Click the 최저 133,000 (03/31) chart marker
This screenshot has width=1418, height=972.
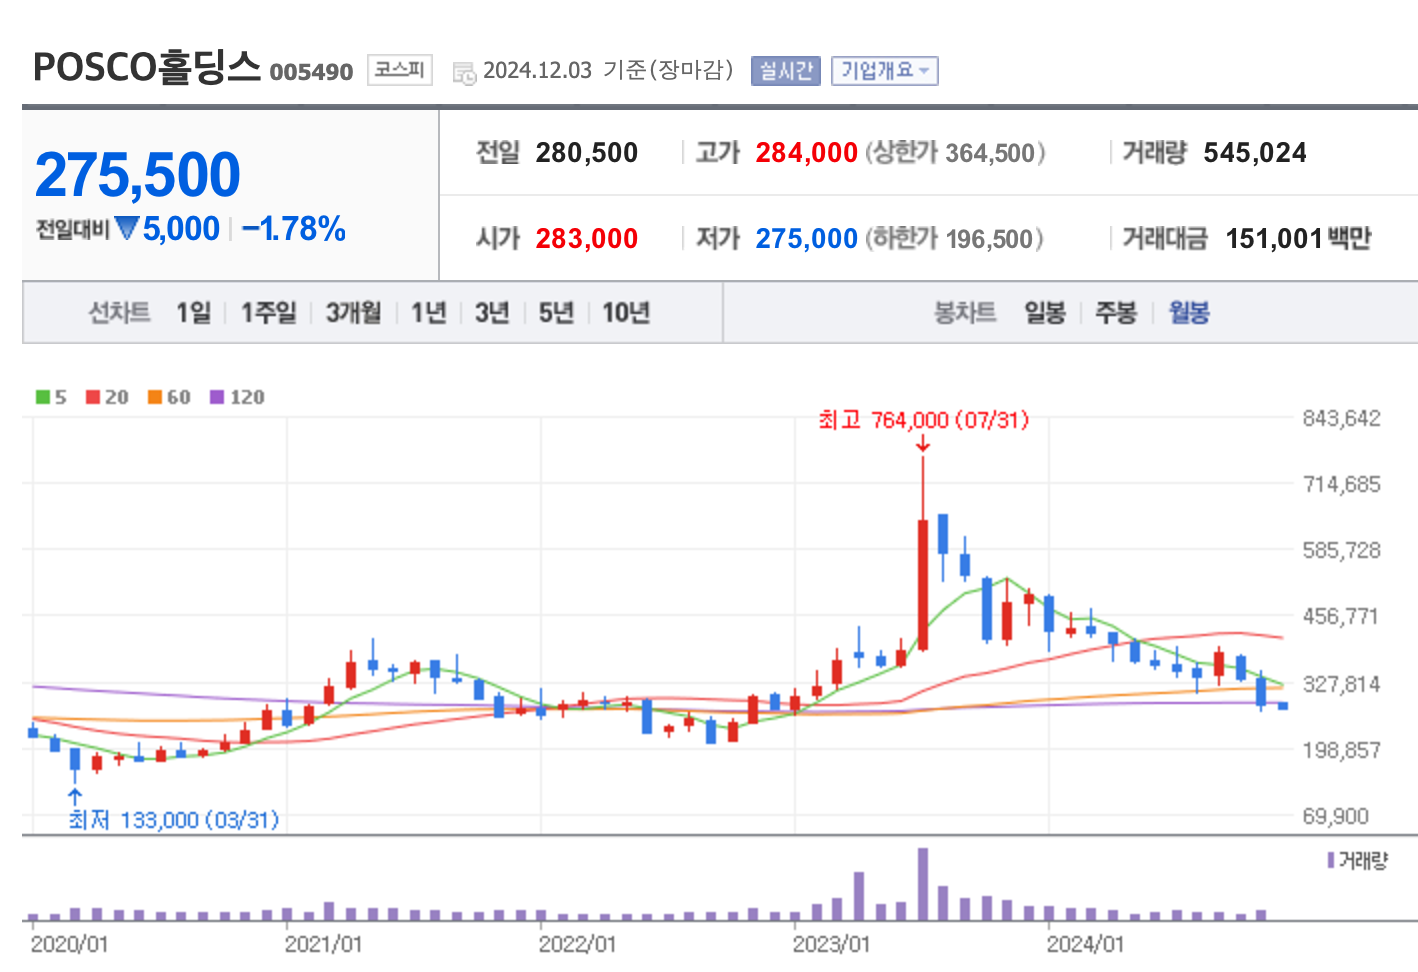174,820
